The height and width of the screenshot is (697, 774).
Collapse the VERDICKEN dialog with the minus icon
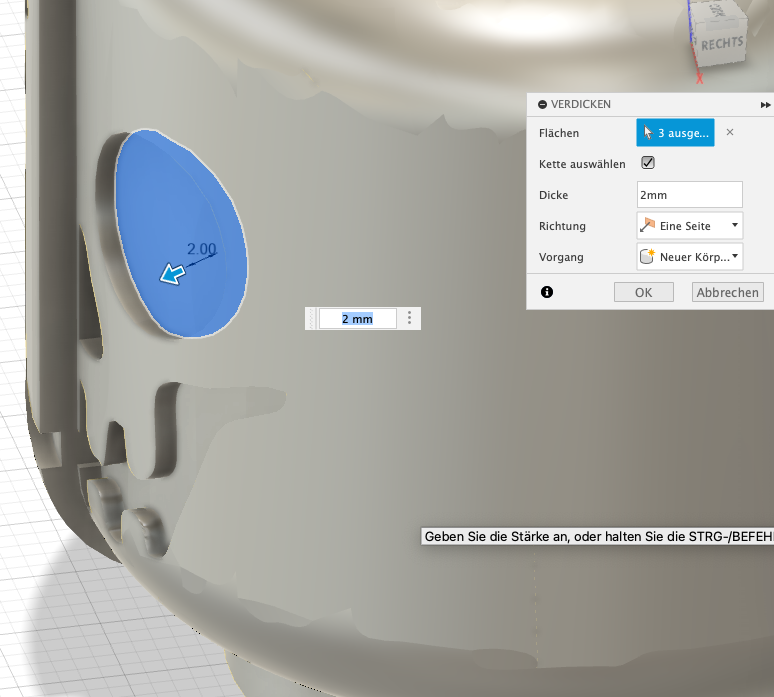tap(542, 104)
